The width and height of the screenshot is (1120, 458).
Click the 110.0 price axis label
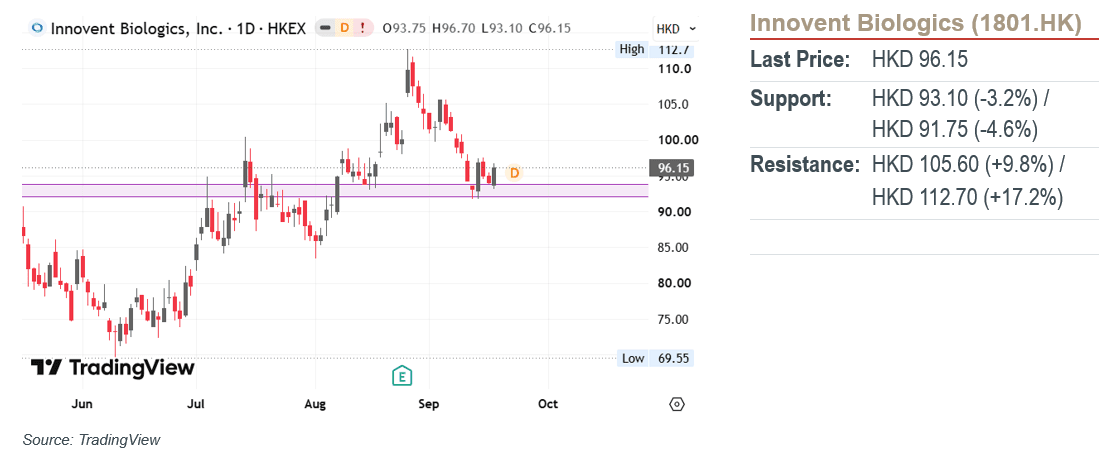pos(676,69)
